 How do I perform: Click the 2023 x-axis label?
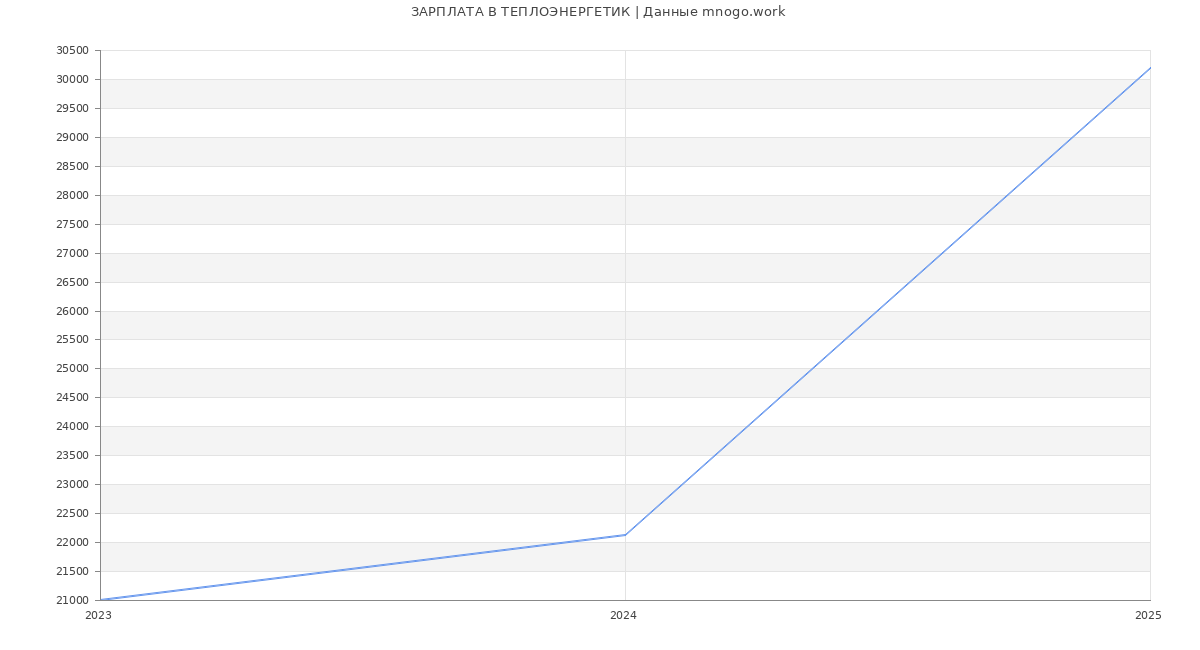coord(99,616)
